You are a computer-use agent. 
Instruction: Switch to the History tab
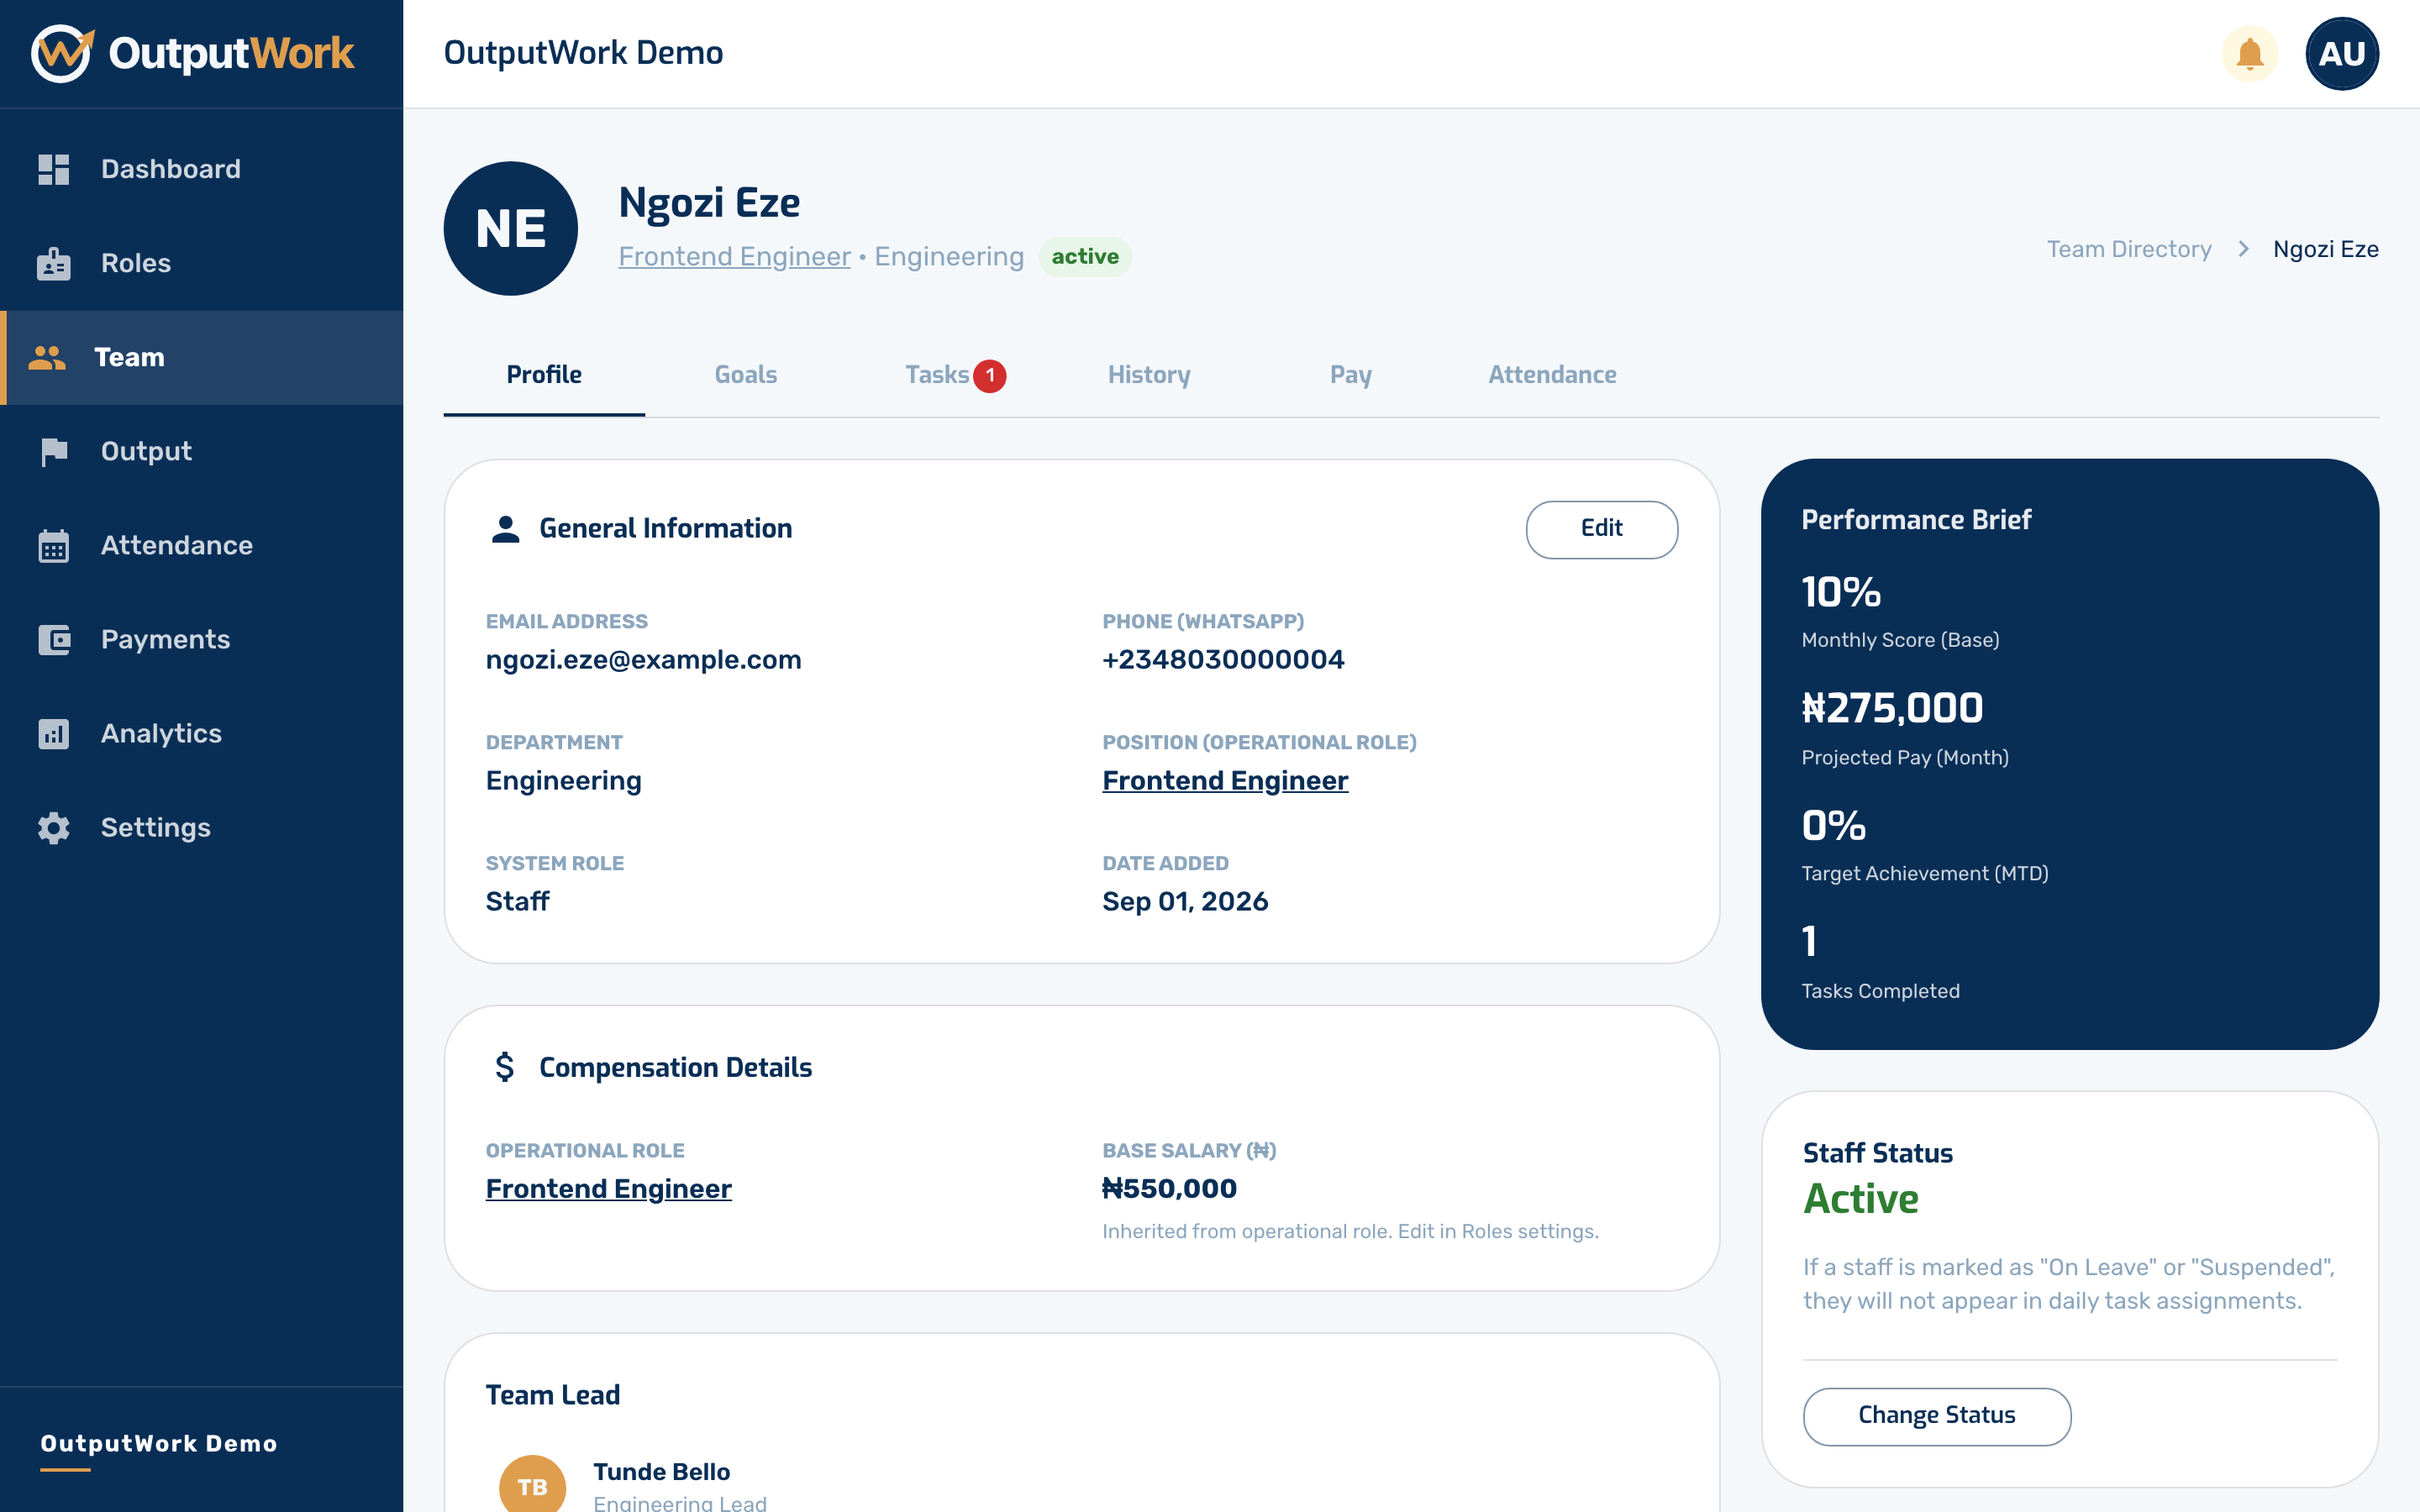click(1149, 375)
